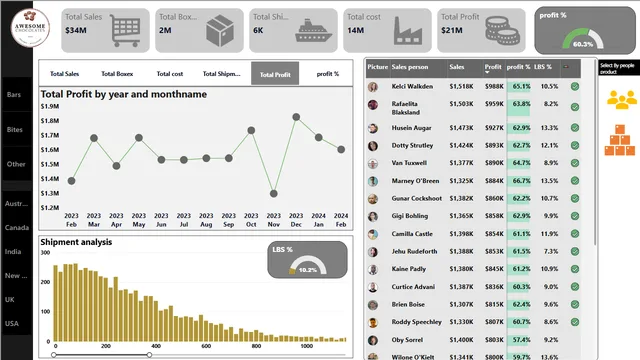The height and width of the screenshot is (360, 640).
Task: Click Husein Augar's green check icon
Action: click(x=575, y=128)
